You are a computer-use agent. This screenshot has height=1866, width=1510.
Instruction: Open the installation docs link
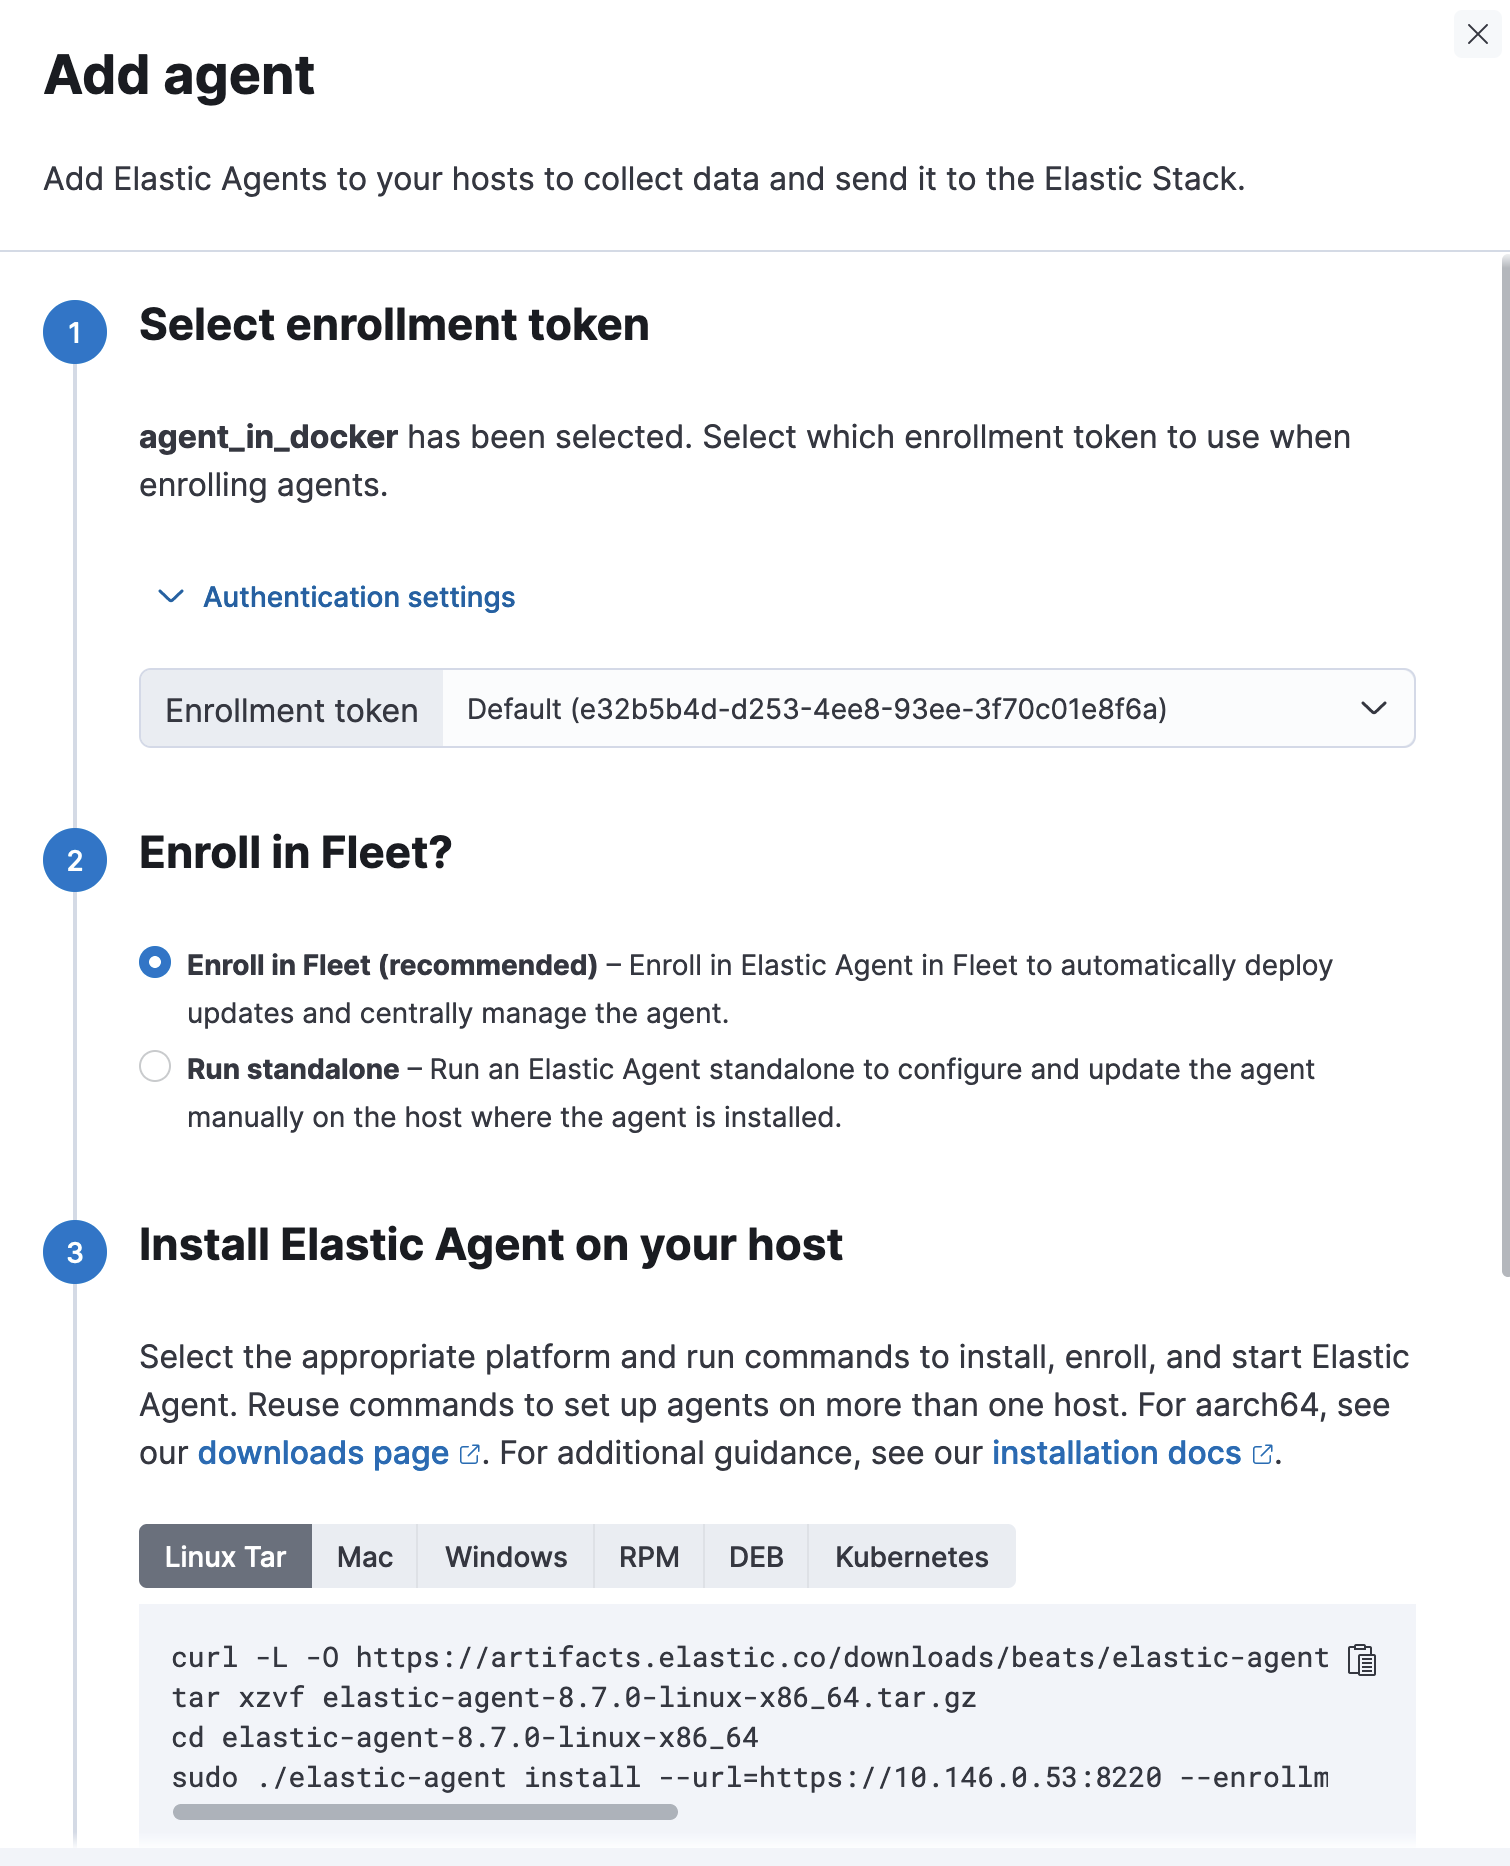click(x=1116, y=1453)
